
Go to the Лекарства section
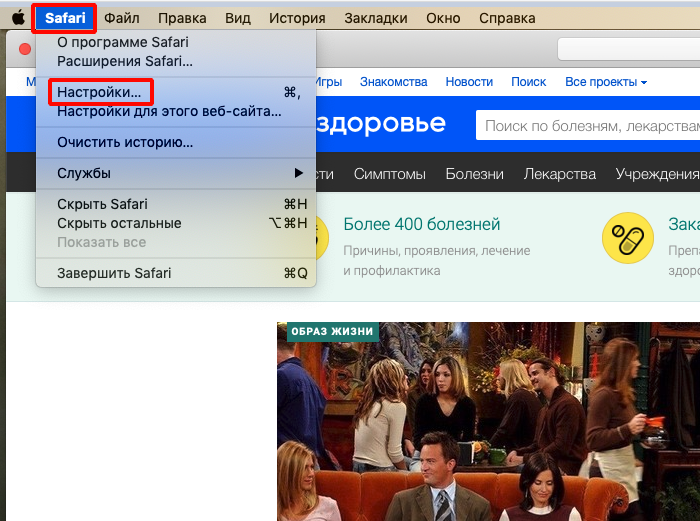tap(560, 174)
